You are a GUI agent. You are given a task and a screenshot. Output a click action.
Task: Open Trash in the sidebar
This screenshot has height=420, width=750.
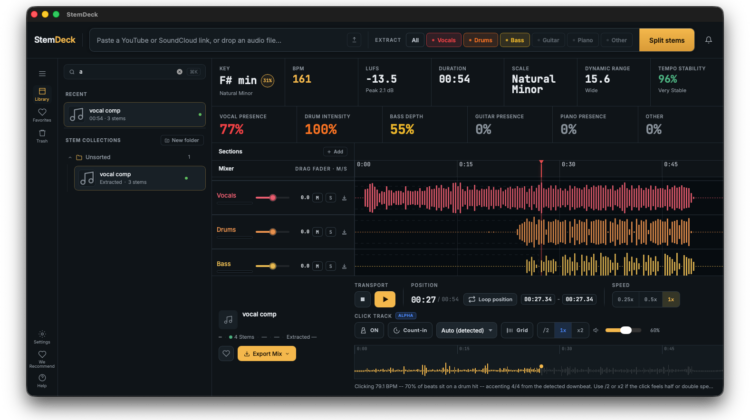(x=42, y=136)
